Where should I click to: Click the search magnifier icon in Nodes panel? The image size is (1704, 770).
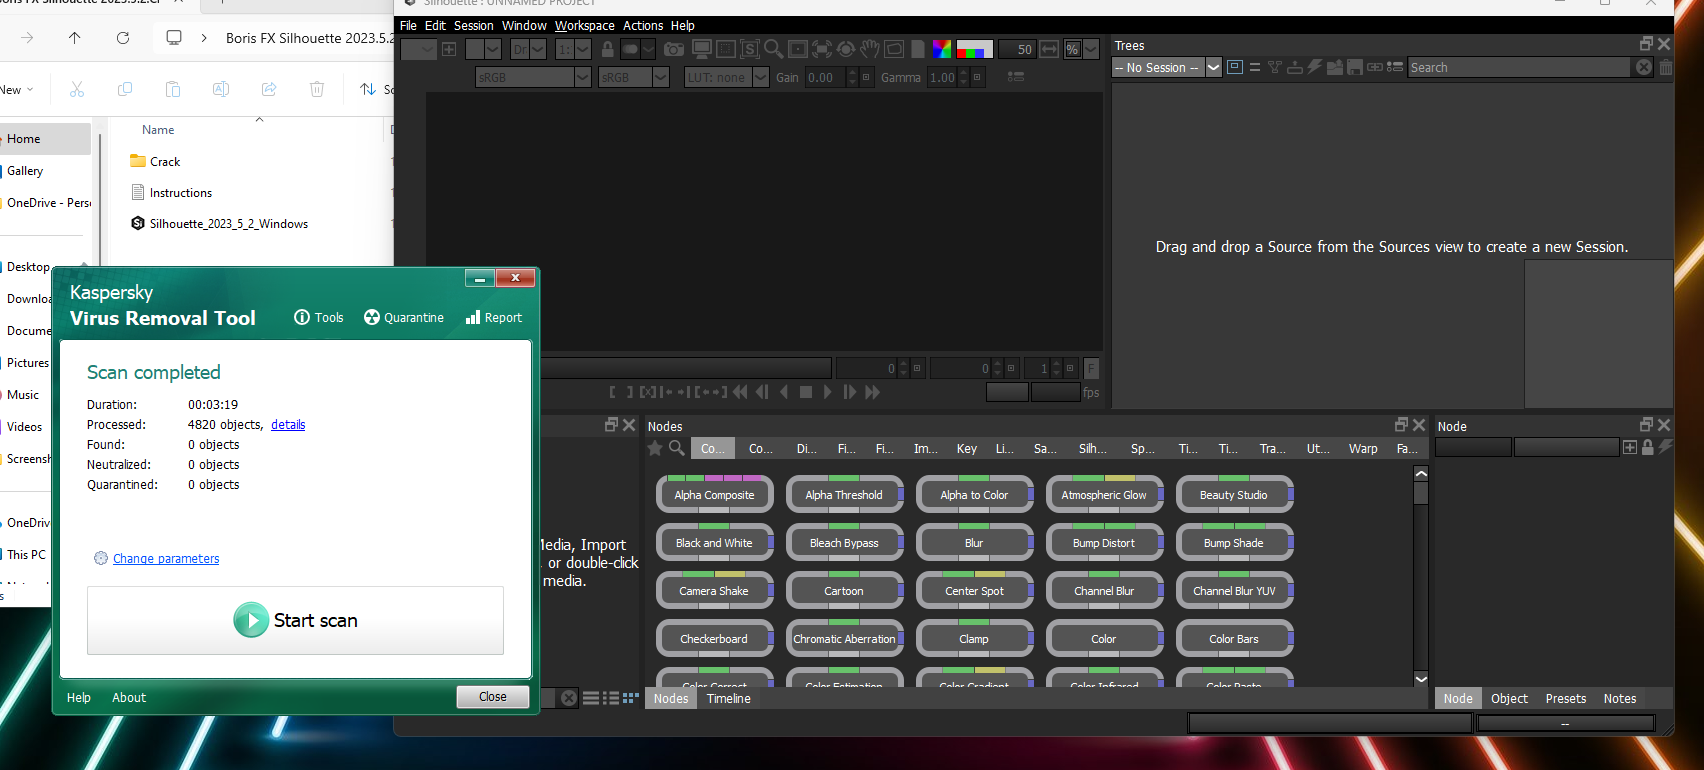[x=677, y=448]
